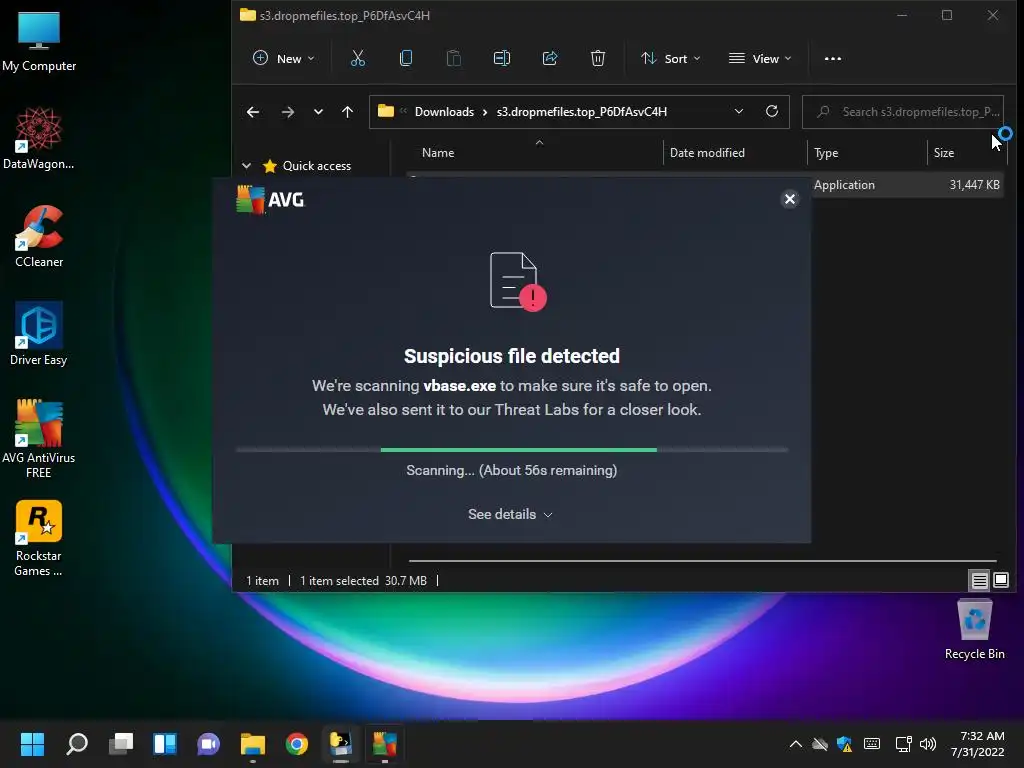Click the Rename icon in the toolbar
Viewport: 1024px width, 768px height.
tap(502, 59)
